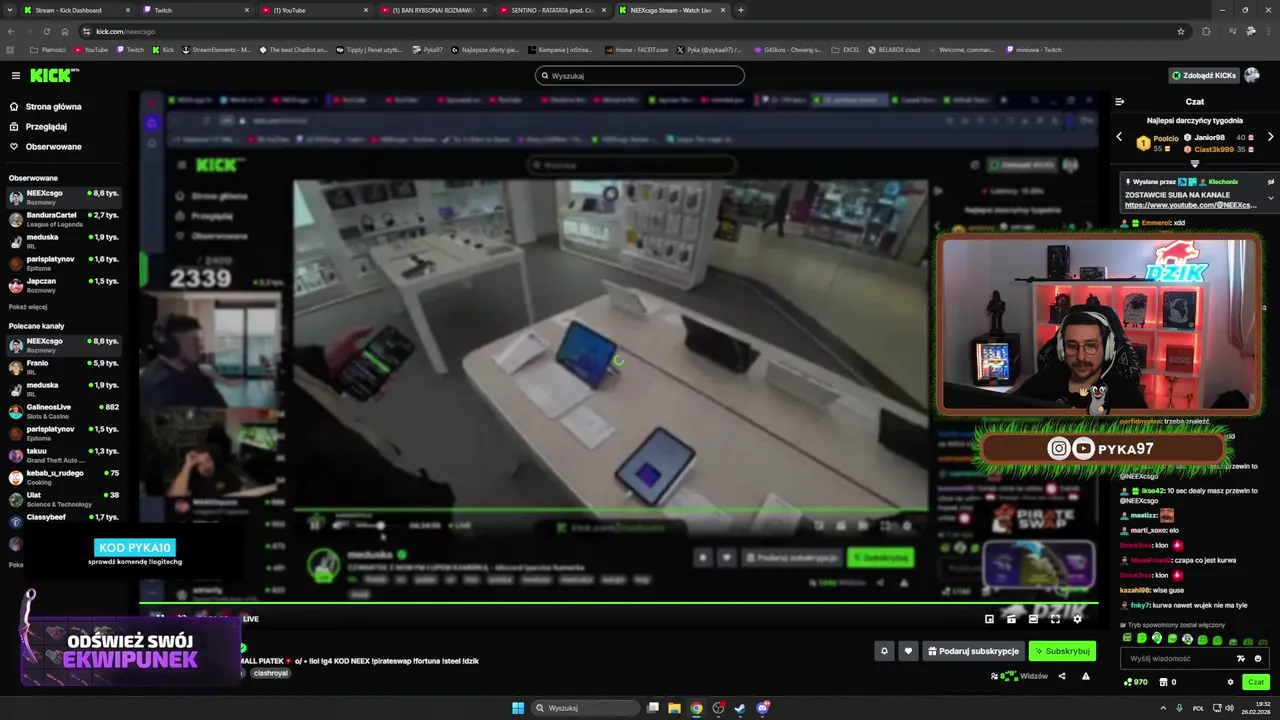
Task: Switch to SENTINO - RATATATA tab
Action: coord(552,10)
